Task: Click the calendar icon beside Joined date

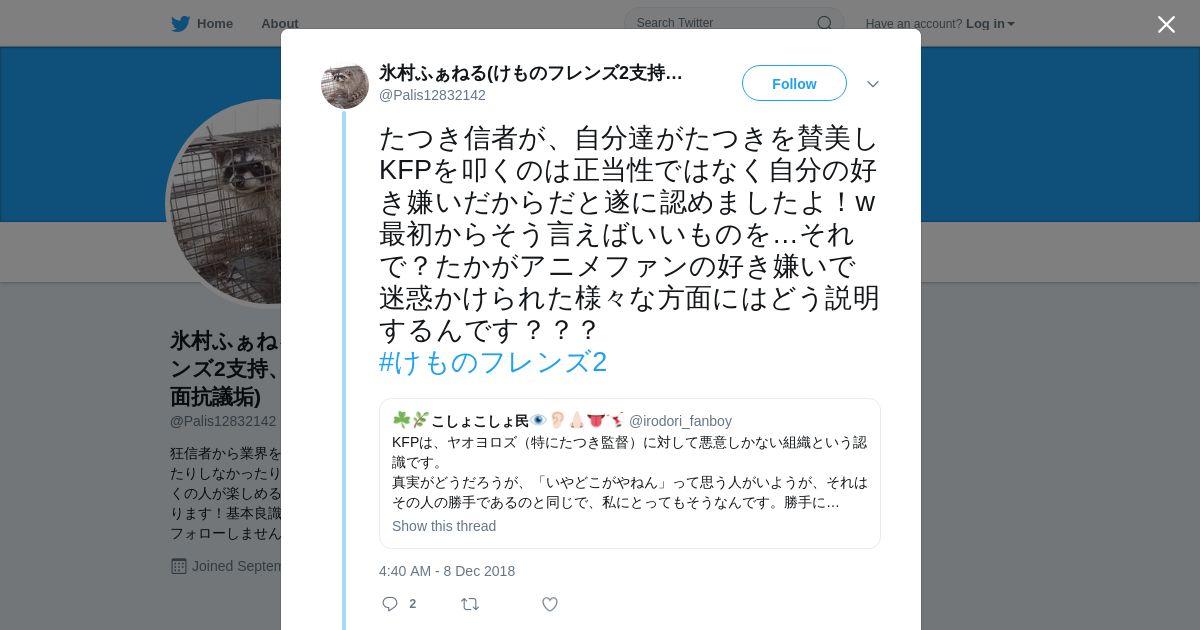Action: pos(179,566)
